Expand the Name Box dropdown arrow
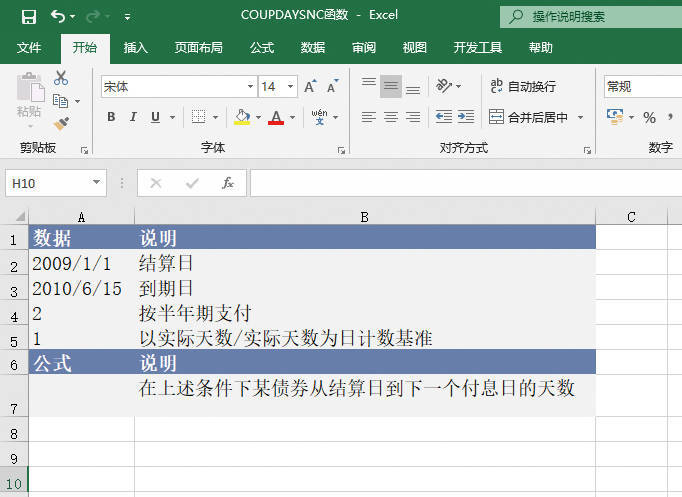Image resolution: width=682 pixels, height=497 pixels. (96, 183)
